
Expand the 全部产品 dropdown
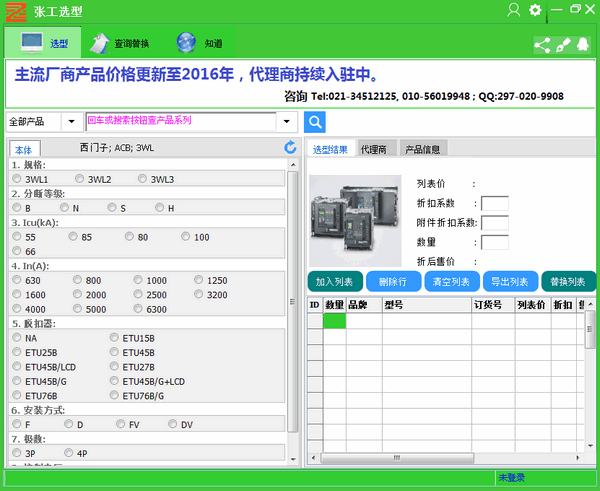point(72,122)
